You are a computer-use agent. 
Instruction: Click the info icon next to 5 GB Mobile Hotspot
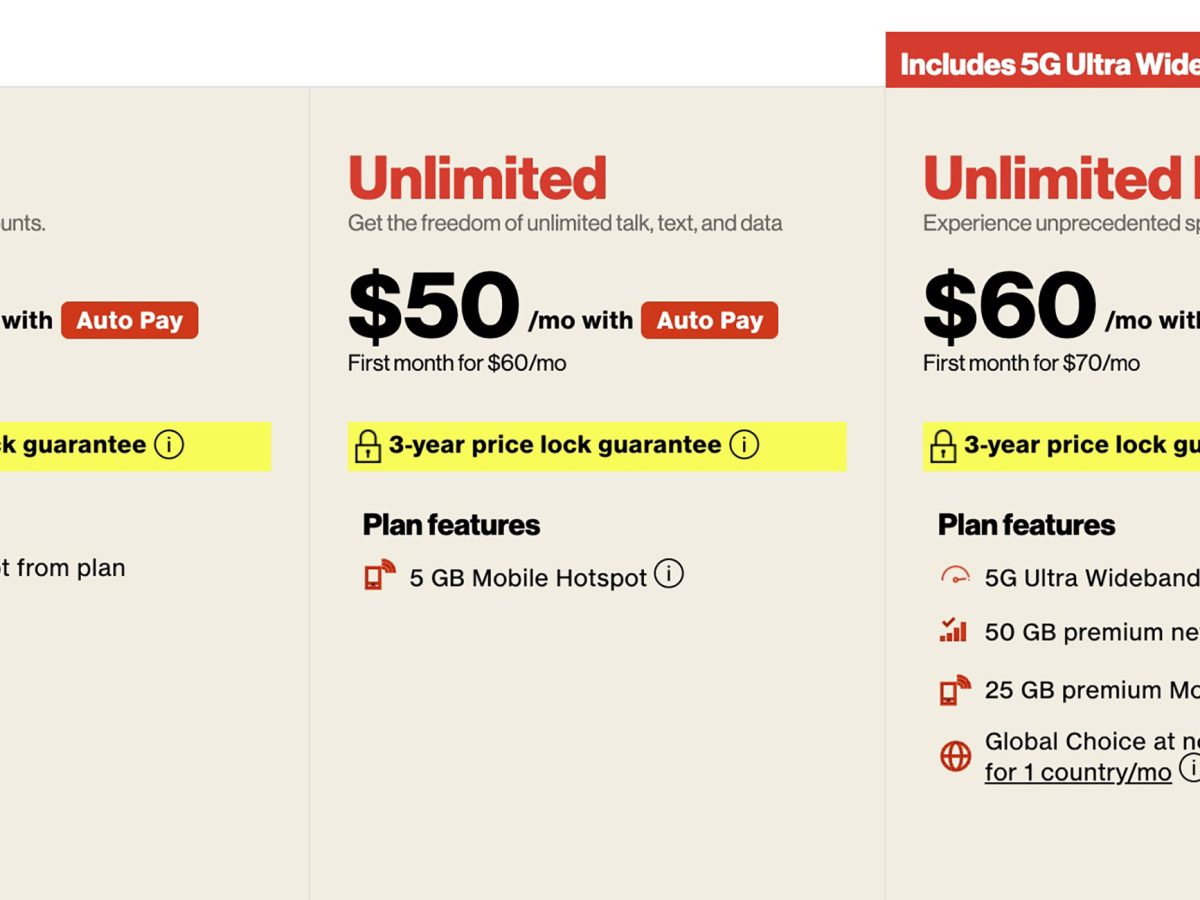click(x=669, y=574)
